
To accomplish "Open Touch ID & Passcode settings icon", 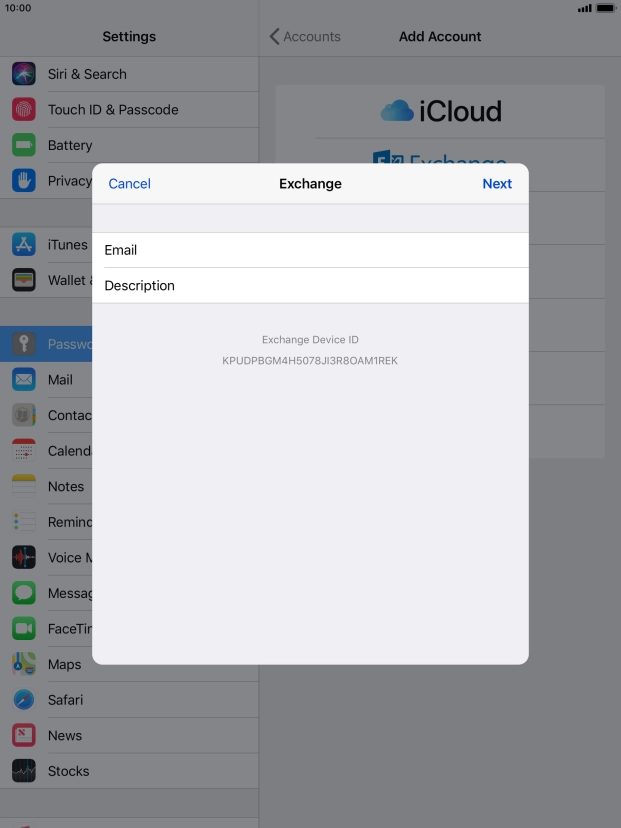I will coord(24,110).
